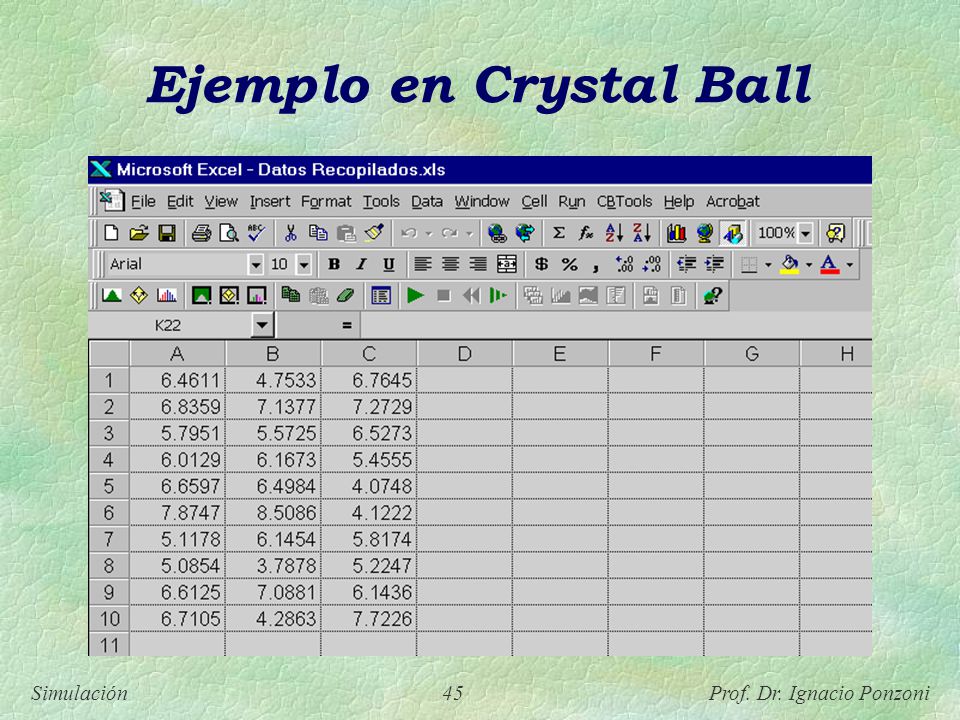Screen dimensions: 960x720
Task: Click the New workbook icon
Action: (x=111, y=233)
